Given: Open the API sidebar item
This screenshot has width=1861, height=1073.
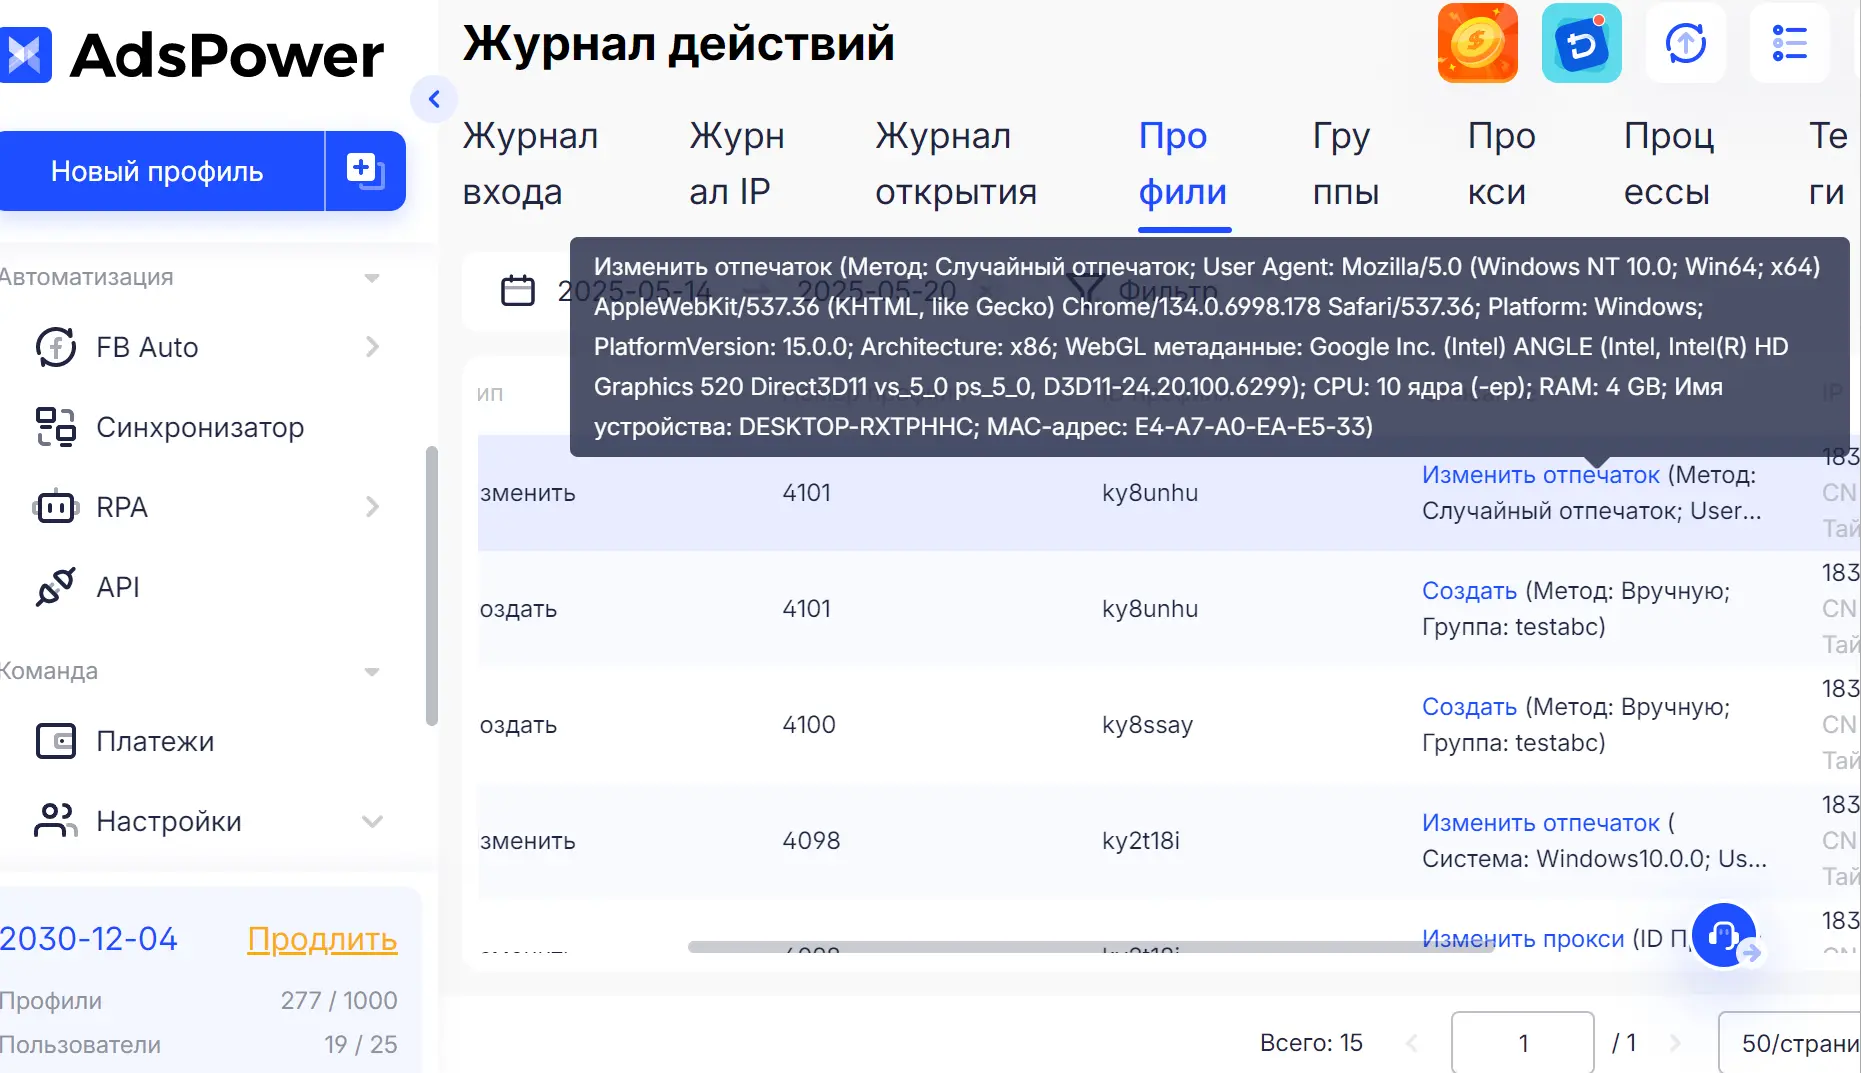Looking at the screenshot, I should point(118,587).
